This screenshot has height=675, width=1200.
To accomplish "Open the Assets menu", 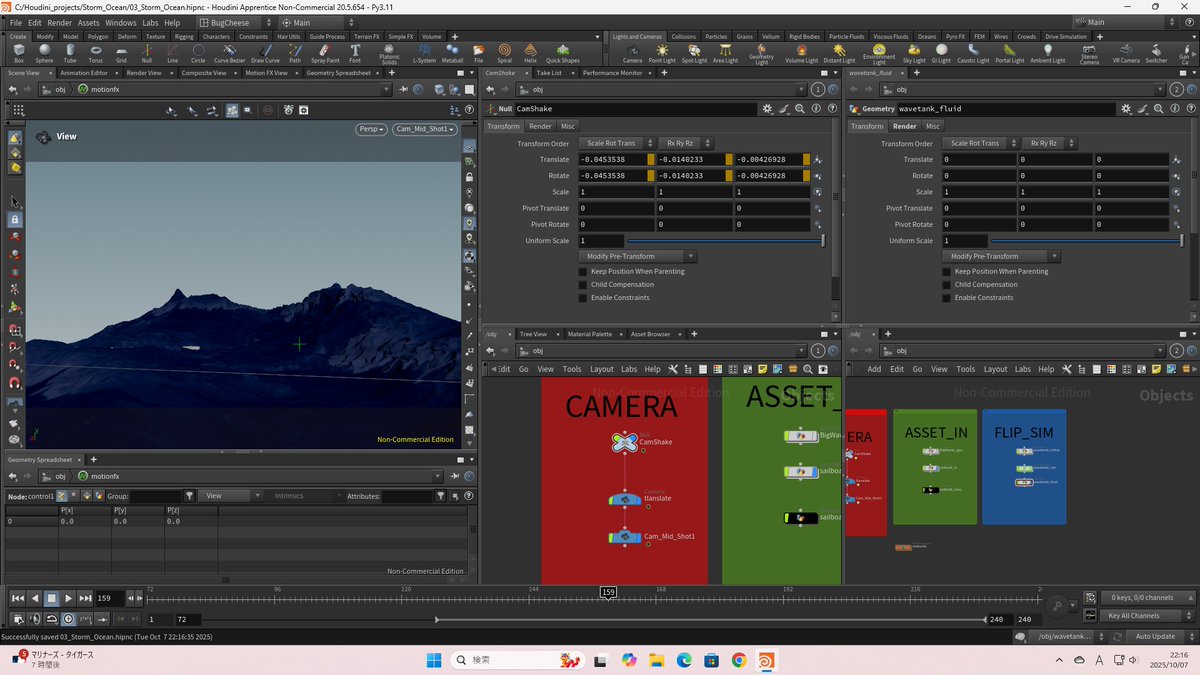I will click(x=89, y=22).
